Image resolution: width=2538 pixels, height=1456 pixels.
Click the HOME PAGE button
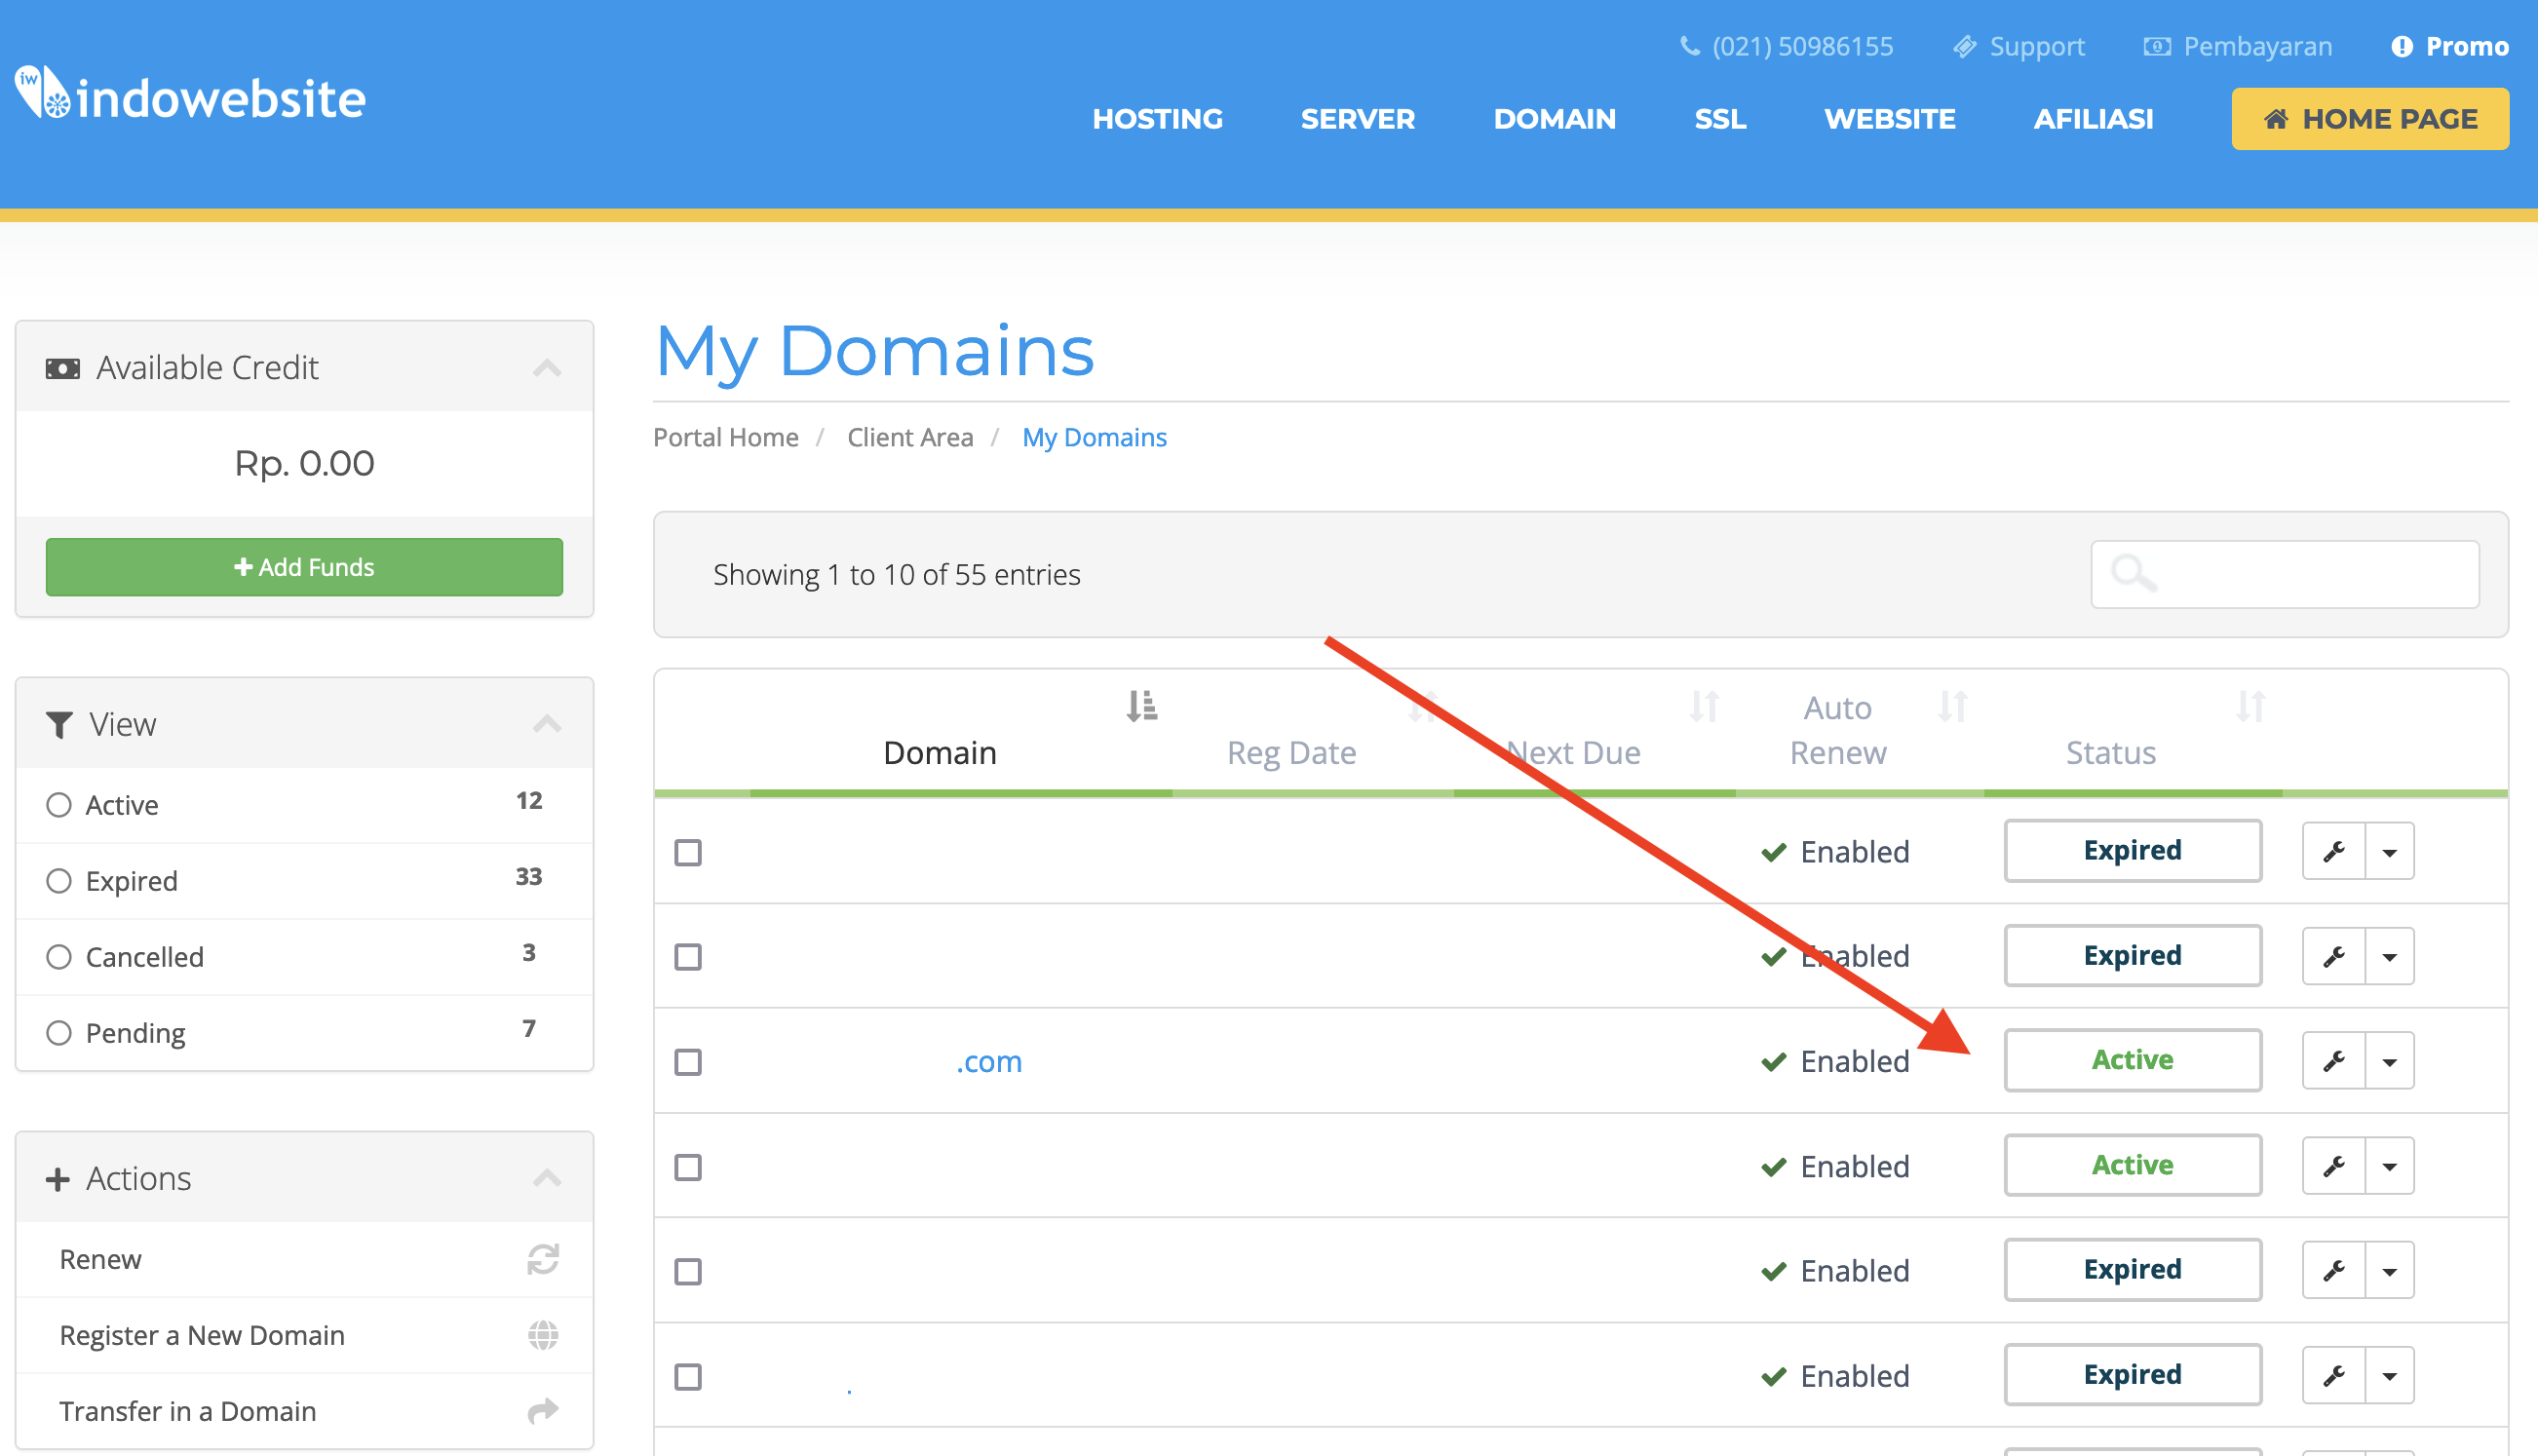[x=2369, y=119]
